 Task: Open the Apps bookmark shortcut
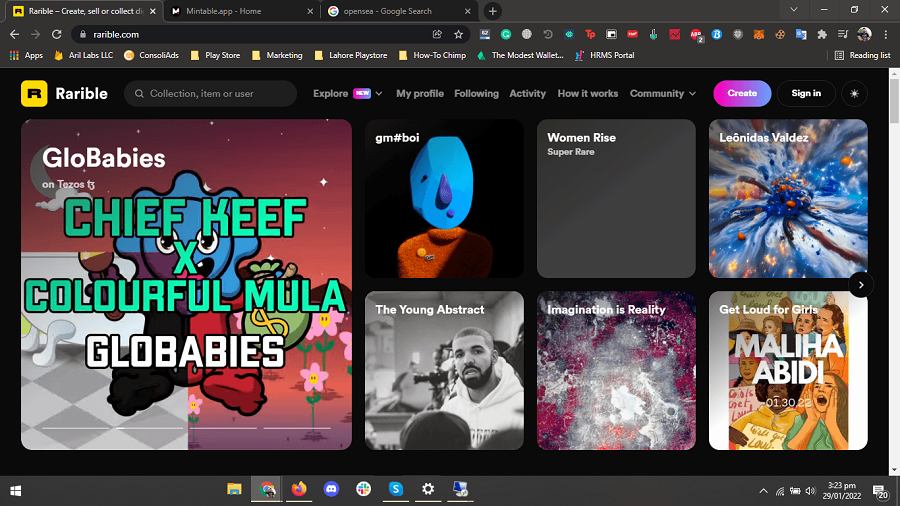26,55
